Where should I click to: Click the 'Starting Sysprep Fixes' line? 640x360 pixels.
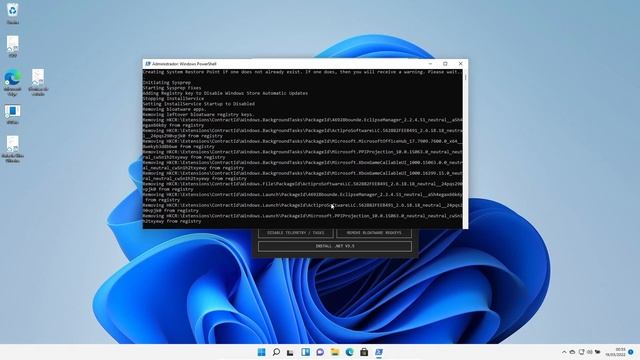coord(172,88)
